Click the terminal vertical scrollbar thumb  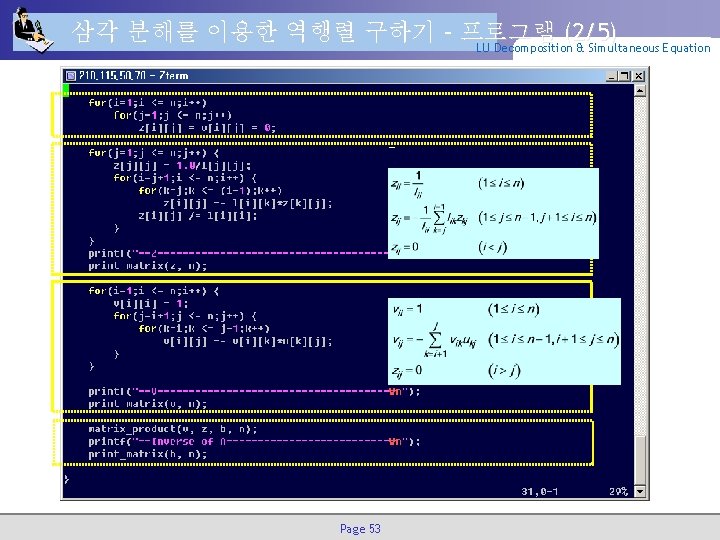[640, 460]
